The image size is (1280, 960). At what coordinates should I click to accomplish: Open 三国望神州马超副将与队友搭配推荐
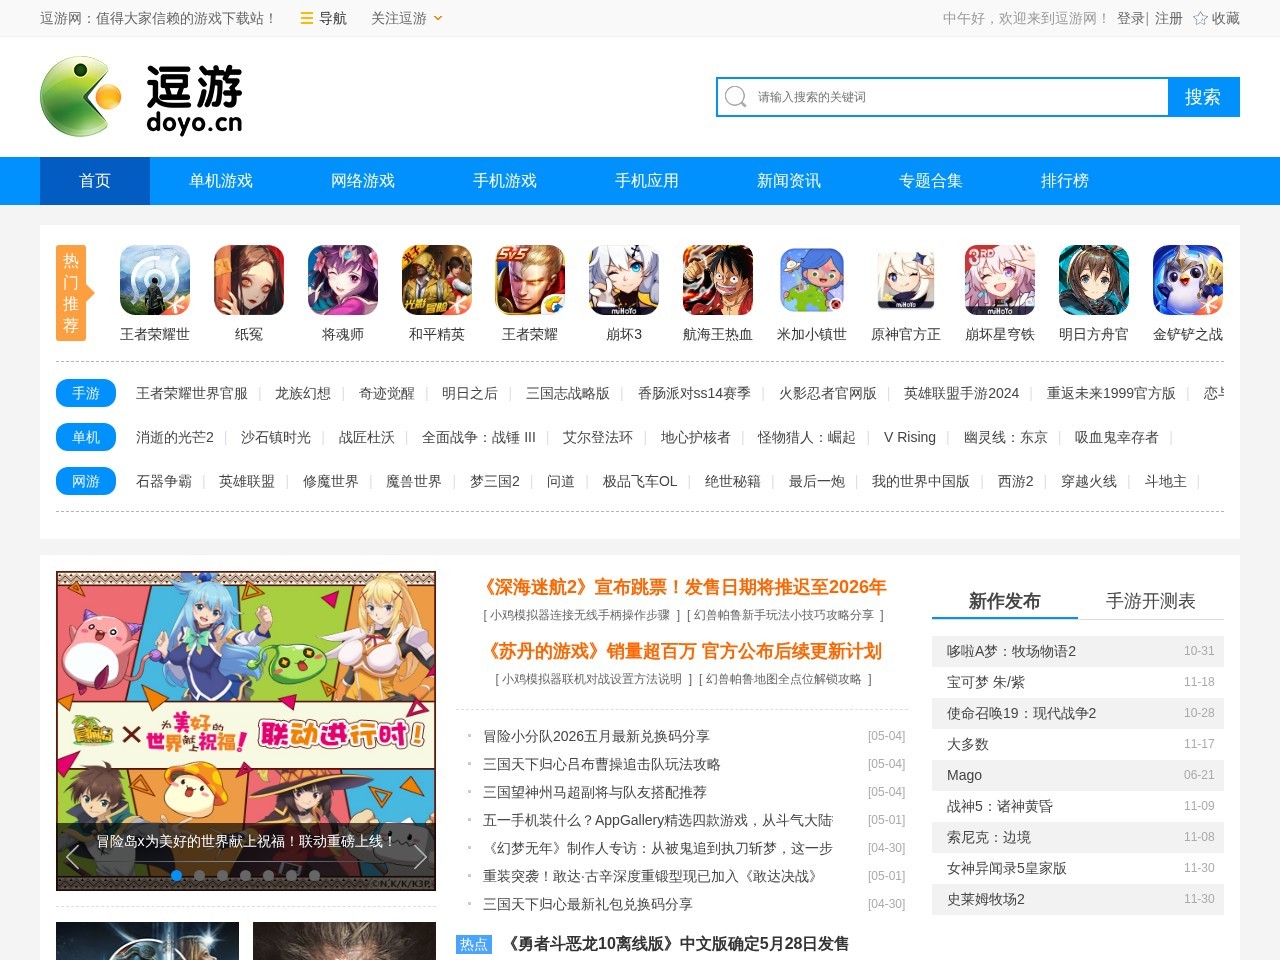595,792
